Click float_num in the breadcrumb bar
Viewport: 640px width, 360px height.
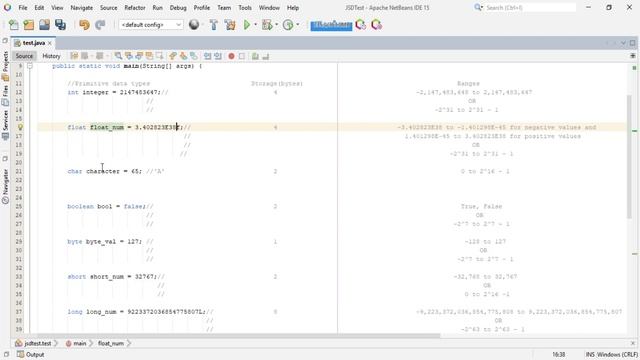click(x=111, y=343)
